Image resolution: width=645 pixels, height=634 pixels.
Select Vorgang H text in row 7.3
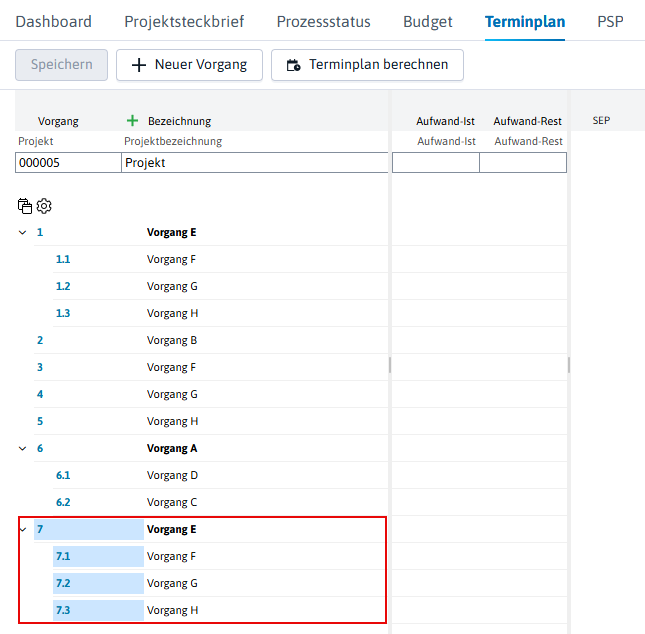172,611
